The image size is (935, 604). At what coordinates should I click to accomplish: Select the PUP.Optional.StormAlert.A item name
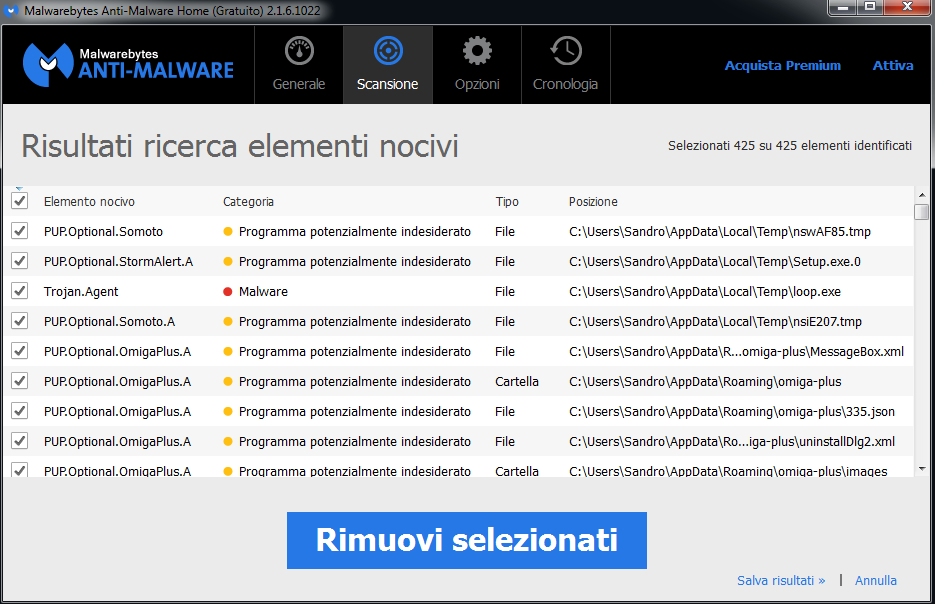pyautogui.click(x=118, y=261)
